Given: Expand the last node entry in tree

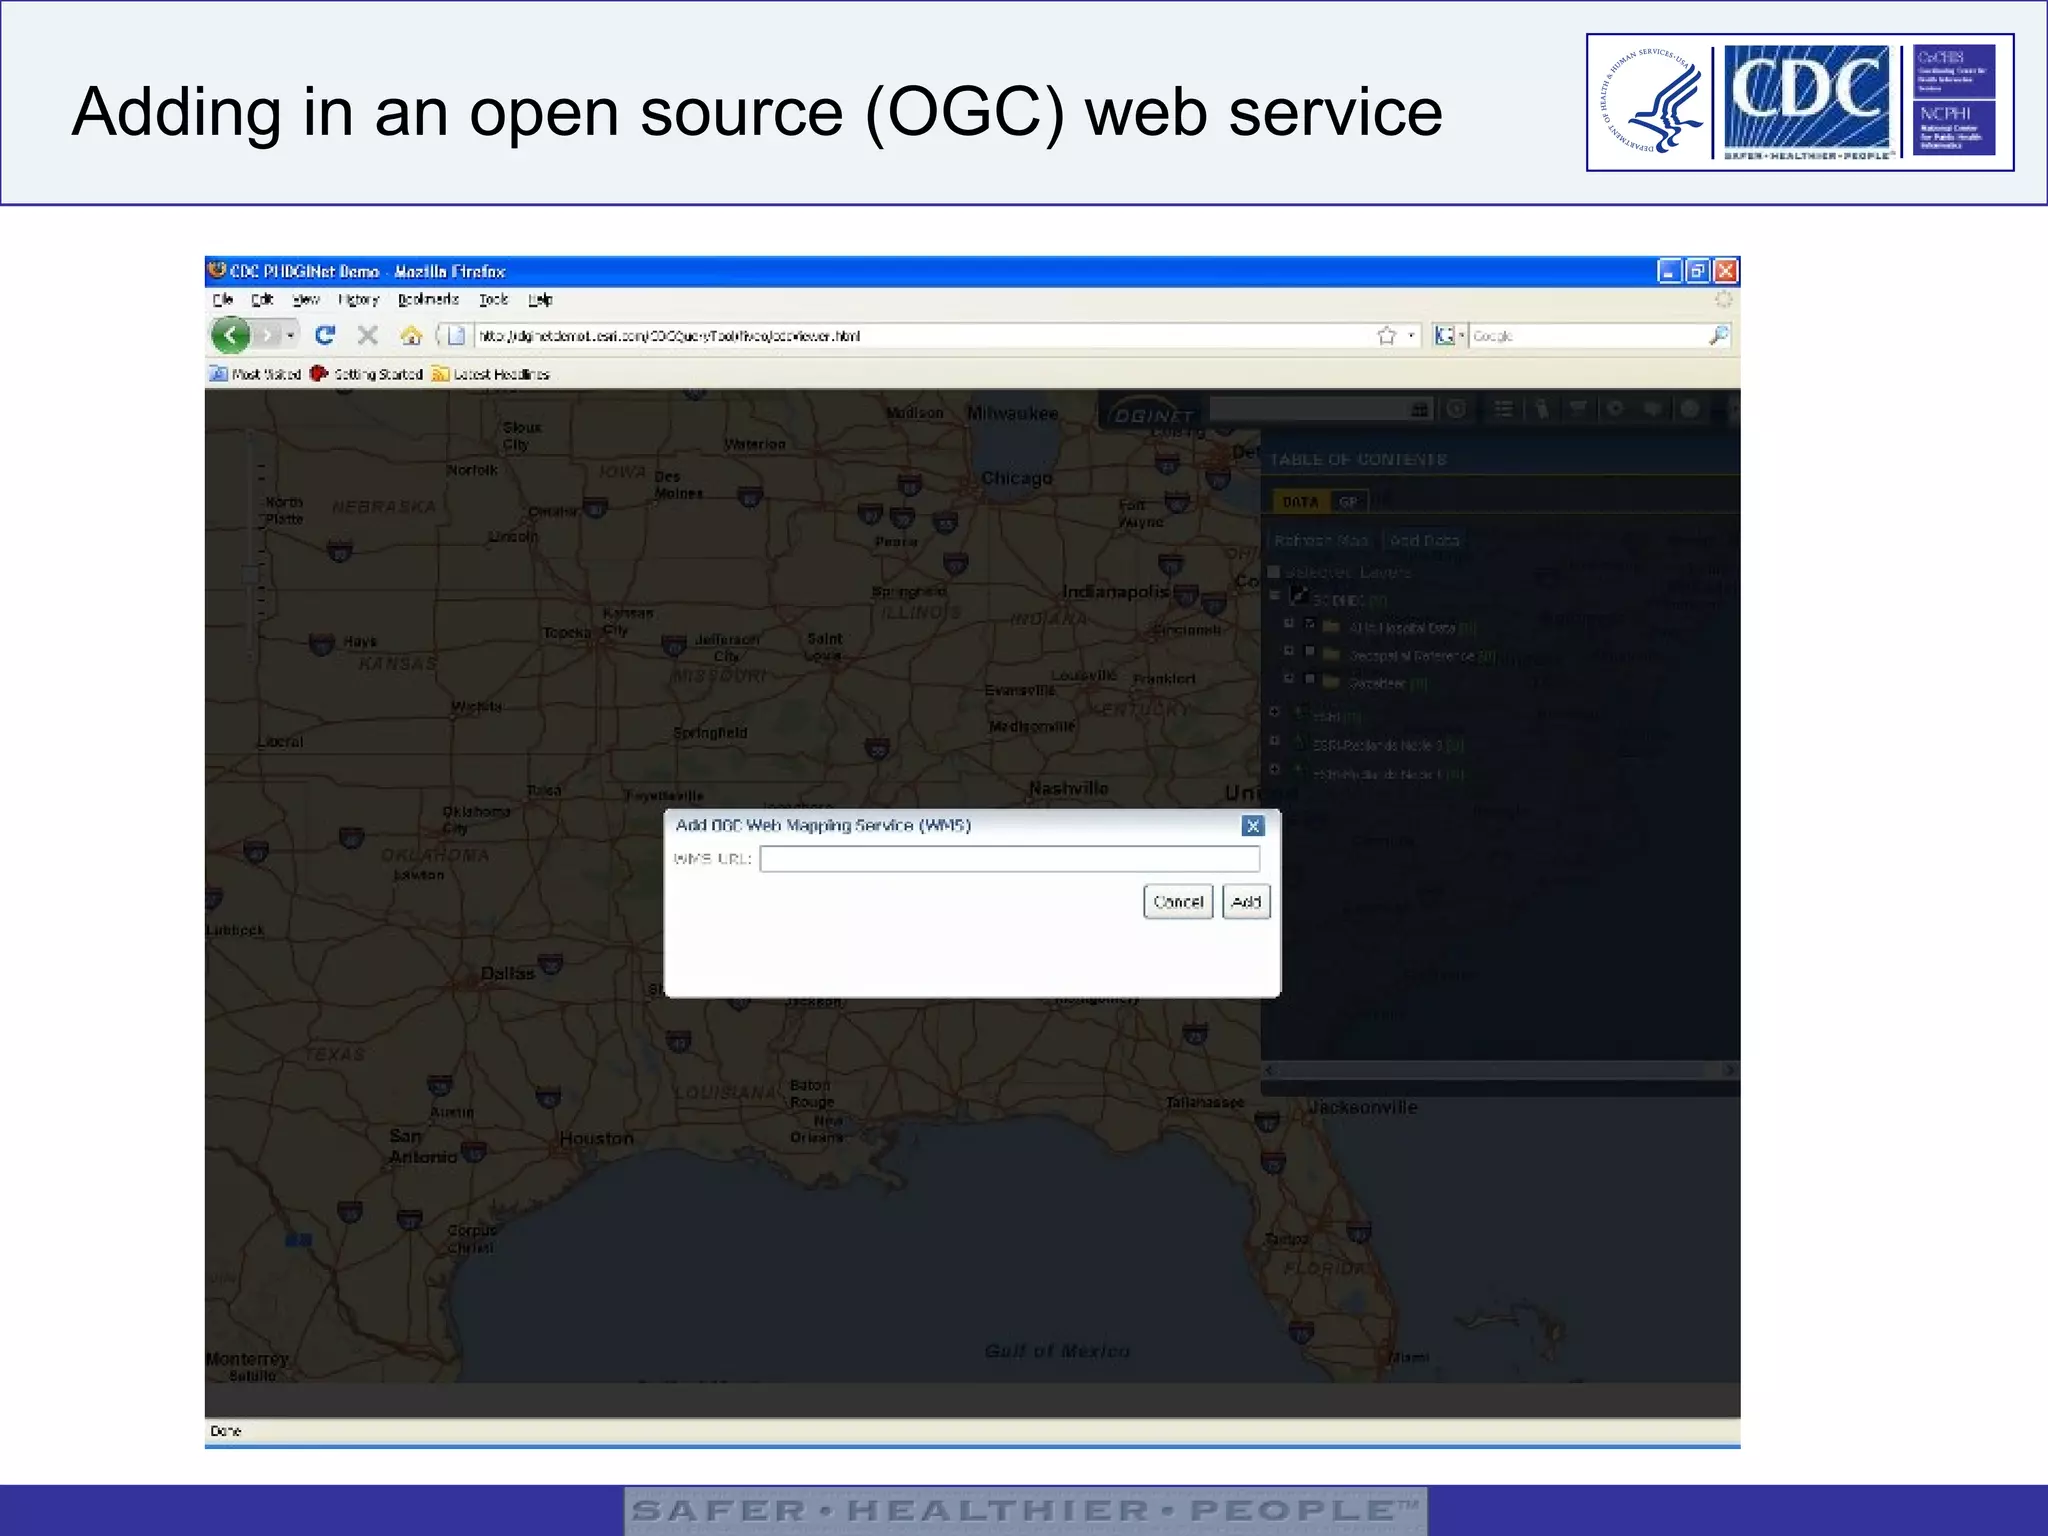Looking at the screenshot, I should [1274, 769].
